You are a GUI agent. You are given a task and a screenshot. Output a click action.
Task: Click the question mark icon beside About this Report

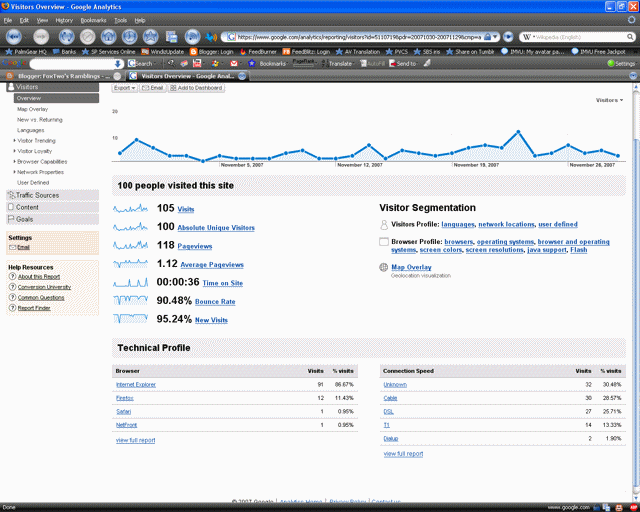coord(12,276)
